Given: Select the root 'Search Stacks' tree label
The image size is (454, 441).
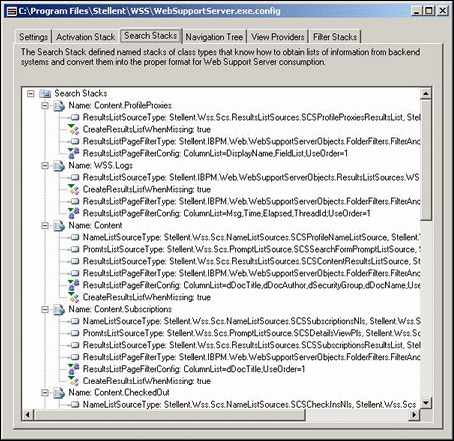Looking at the screenshot, I should (81, 93).
